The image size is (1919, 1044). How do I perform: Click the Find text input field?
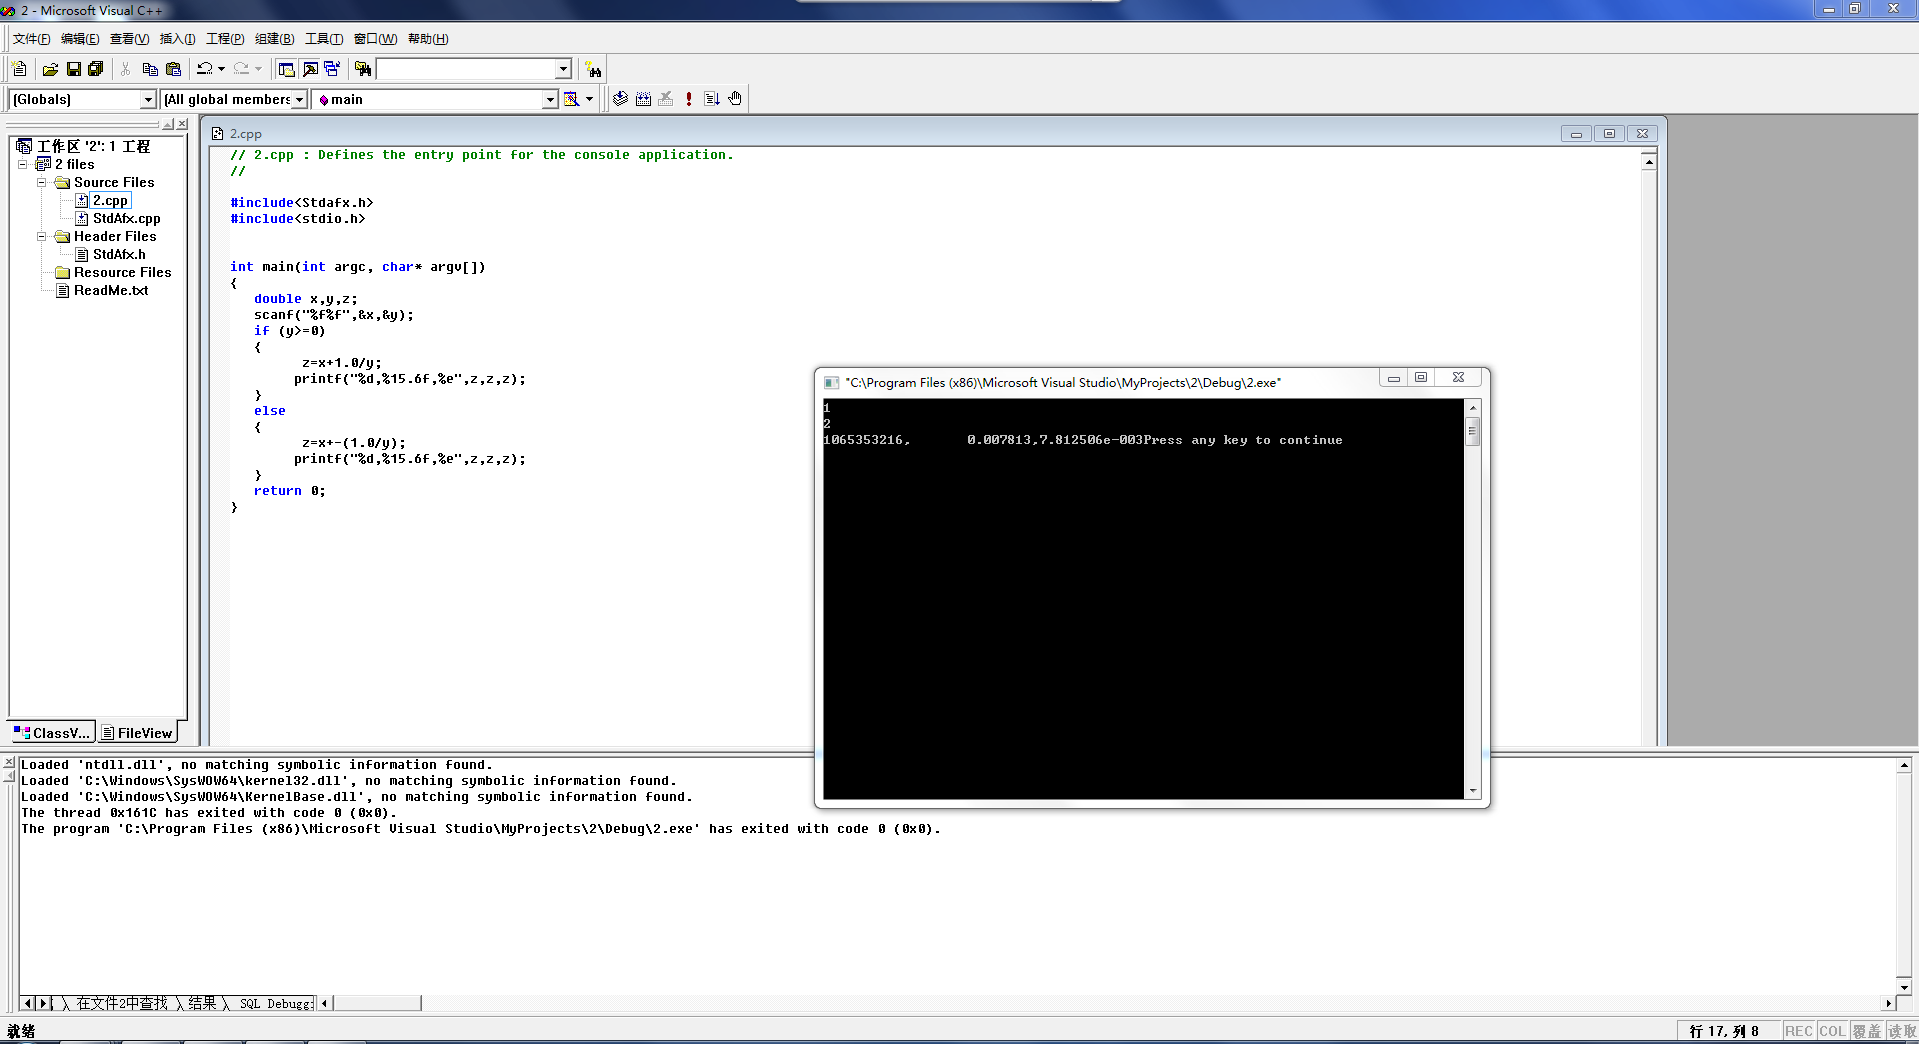(x=466, y=69)
